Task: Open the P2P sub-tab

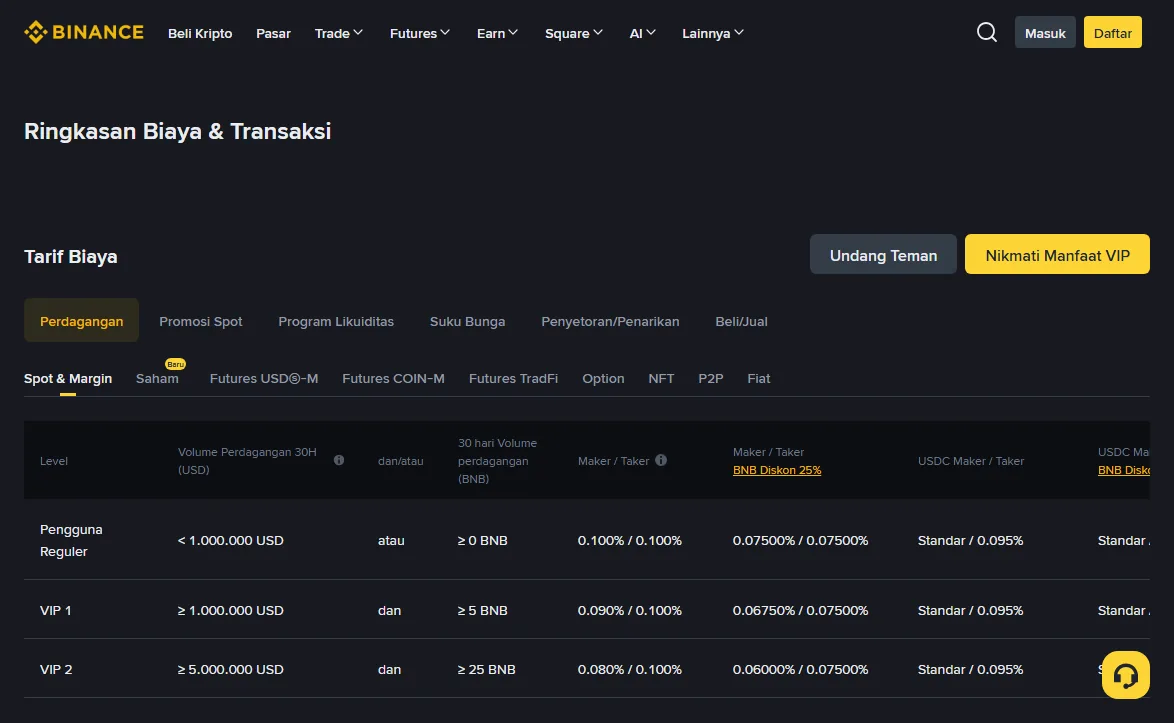Action: 711,379
